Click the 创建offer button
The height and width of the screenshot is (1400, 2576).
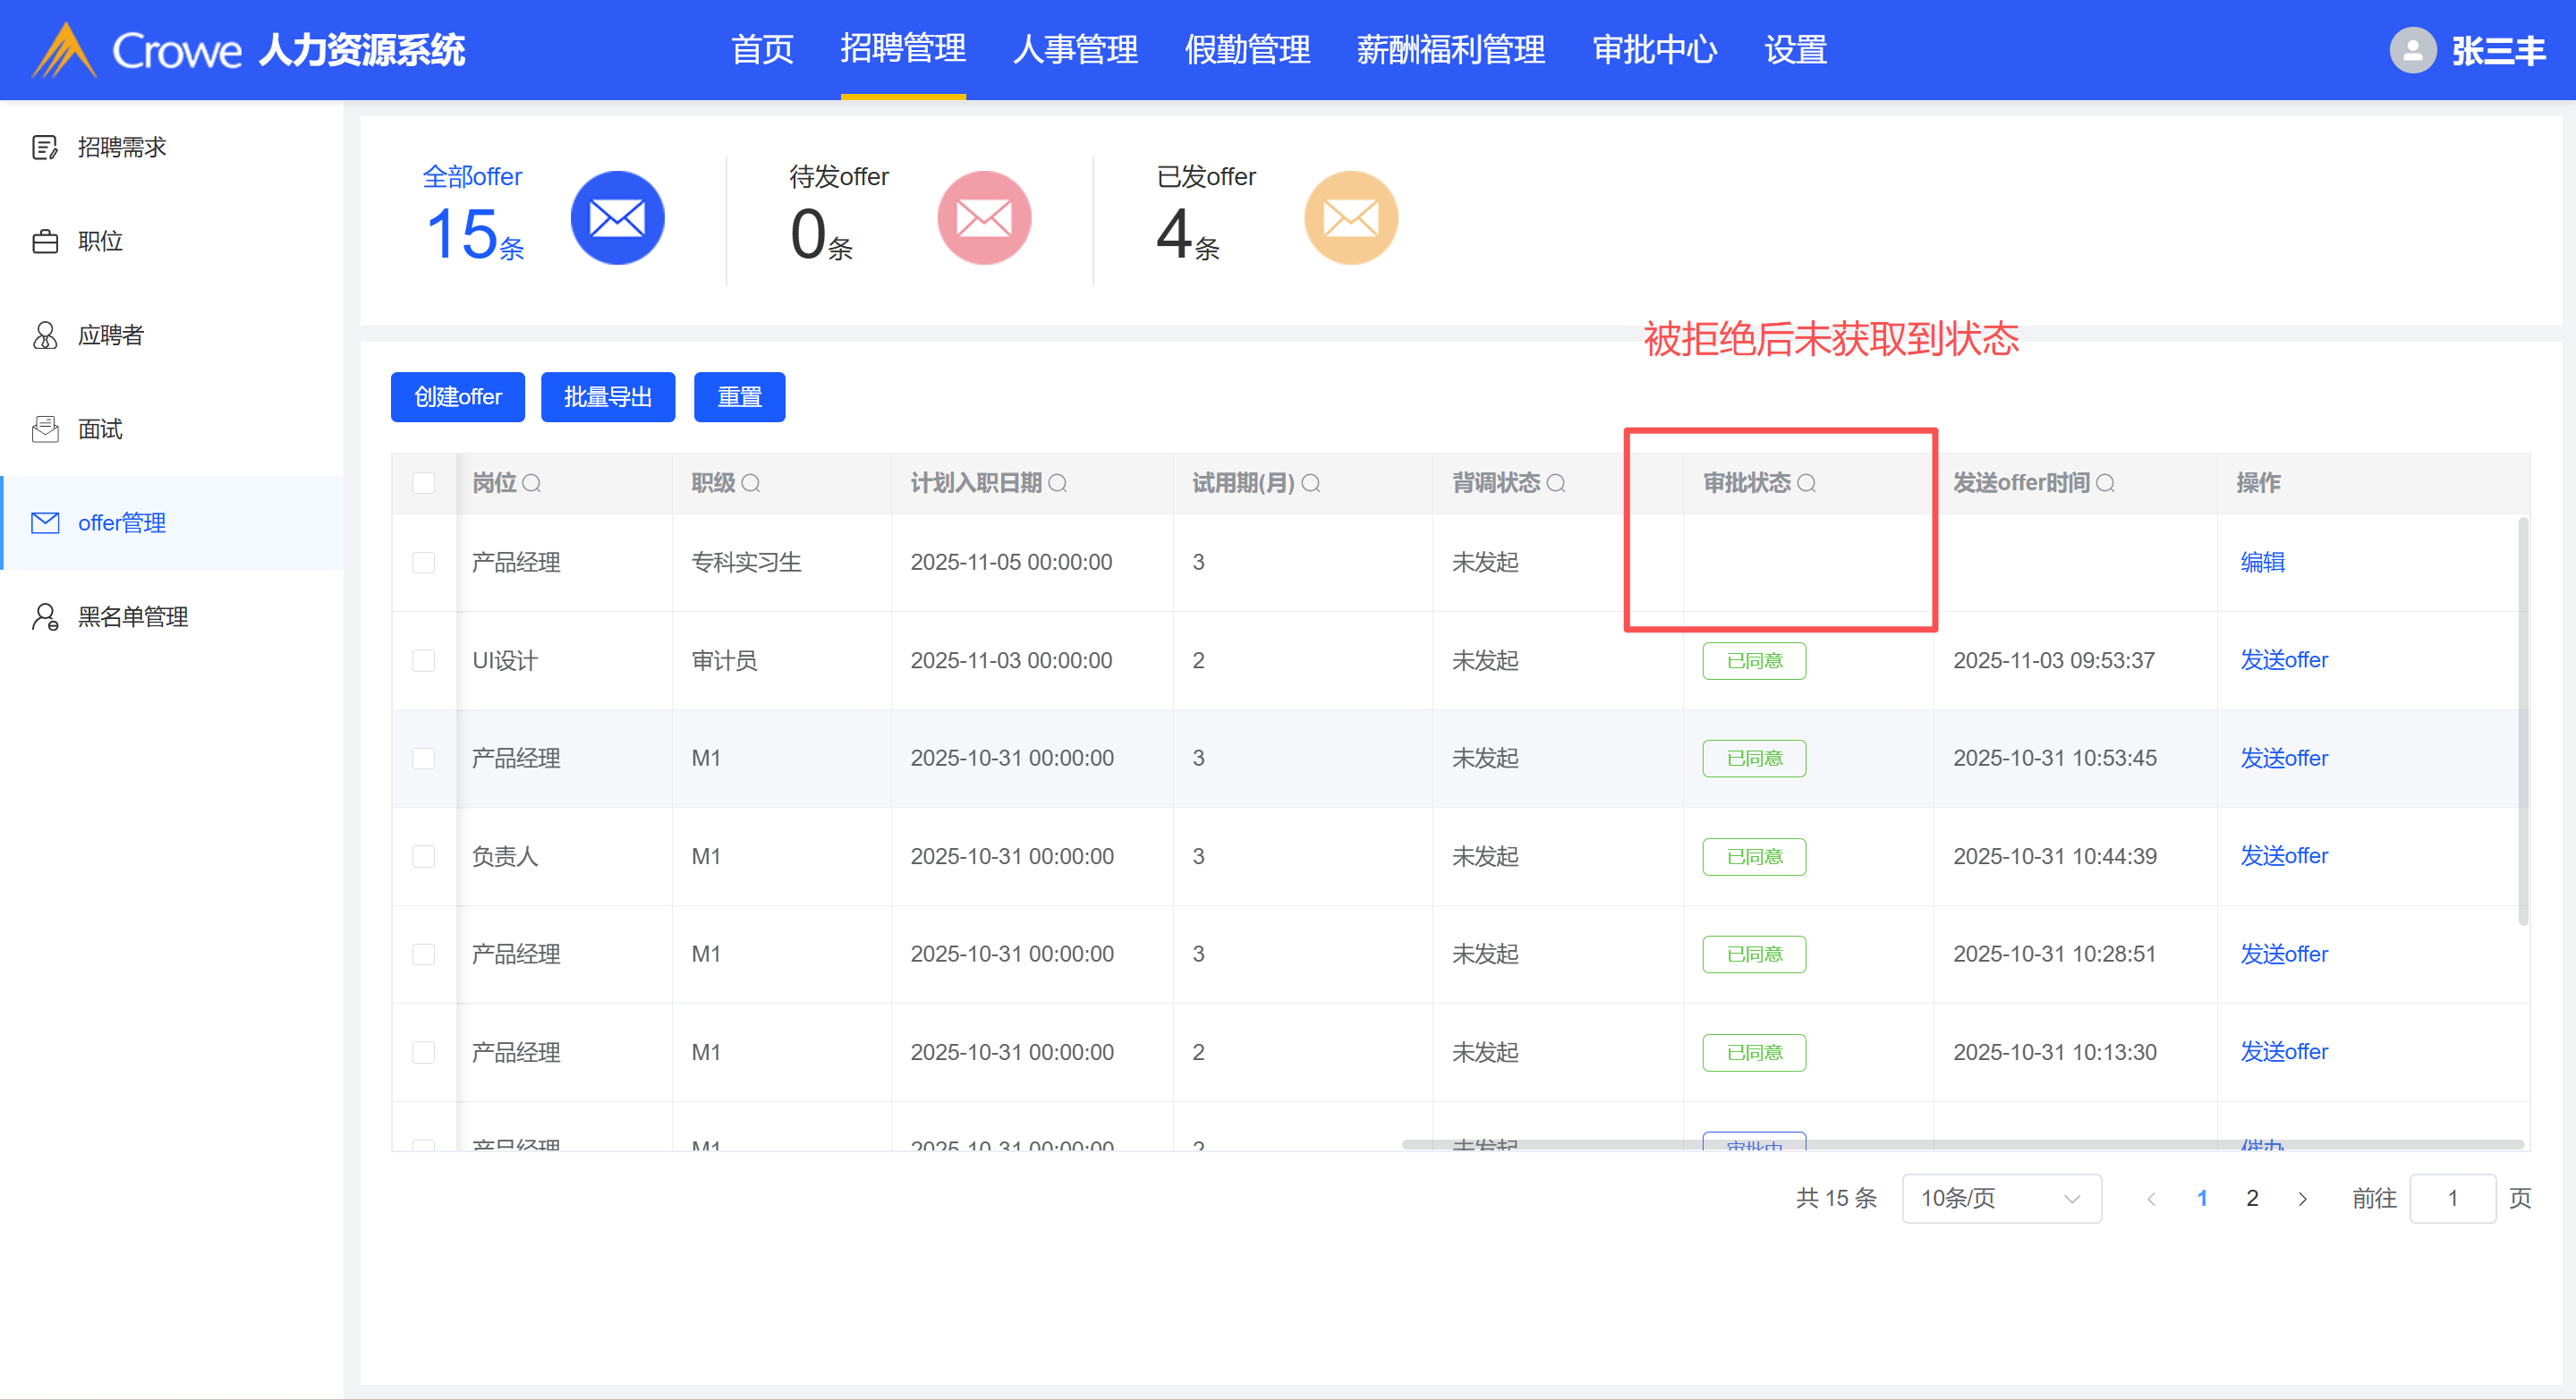point(457,397)
